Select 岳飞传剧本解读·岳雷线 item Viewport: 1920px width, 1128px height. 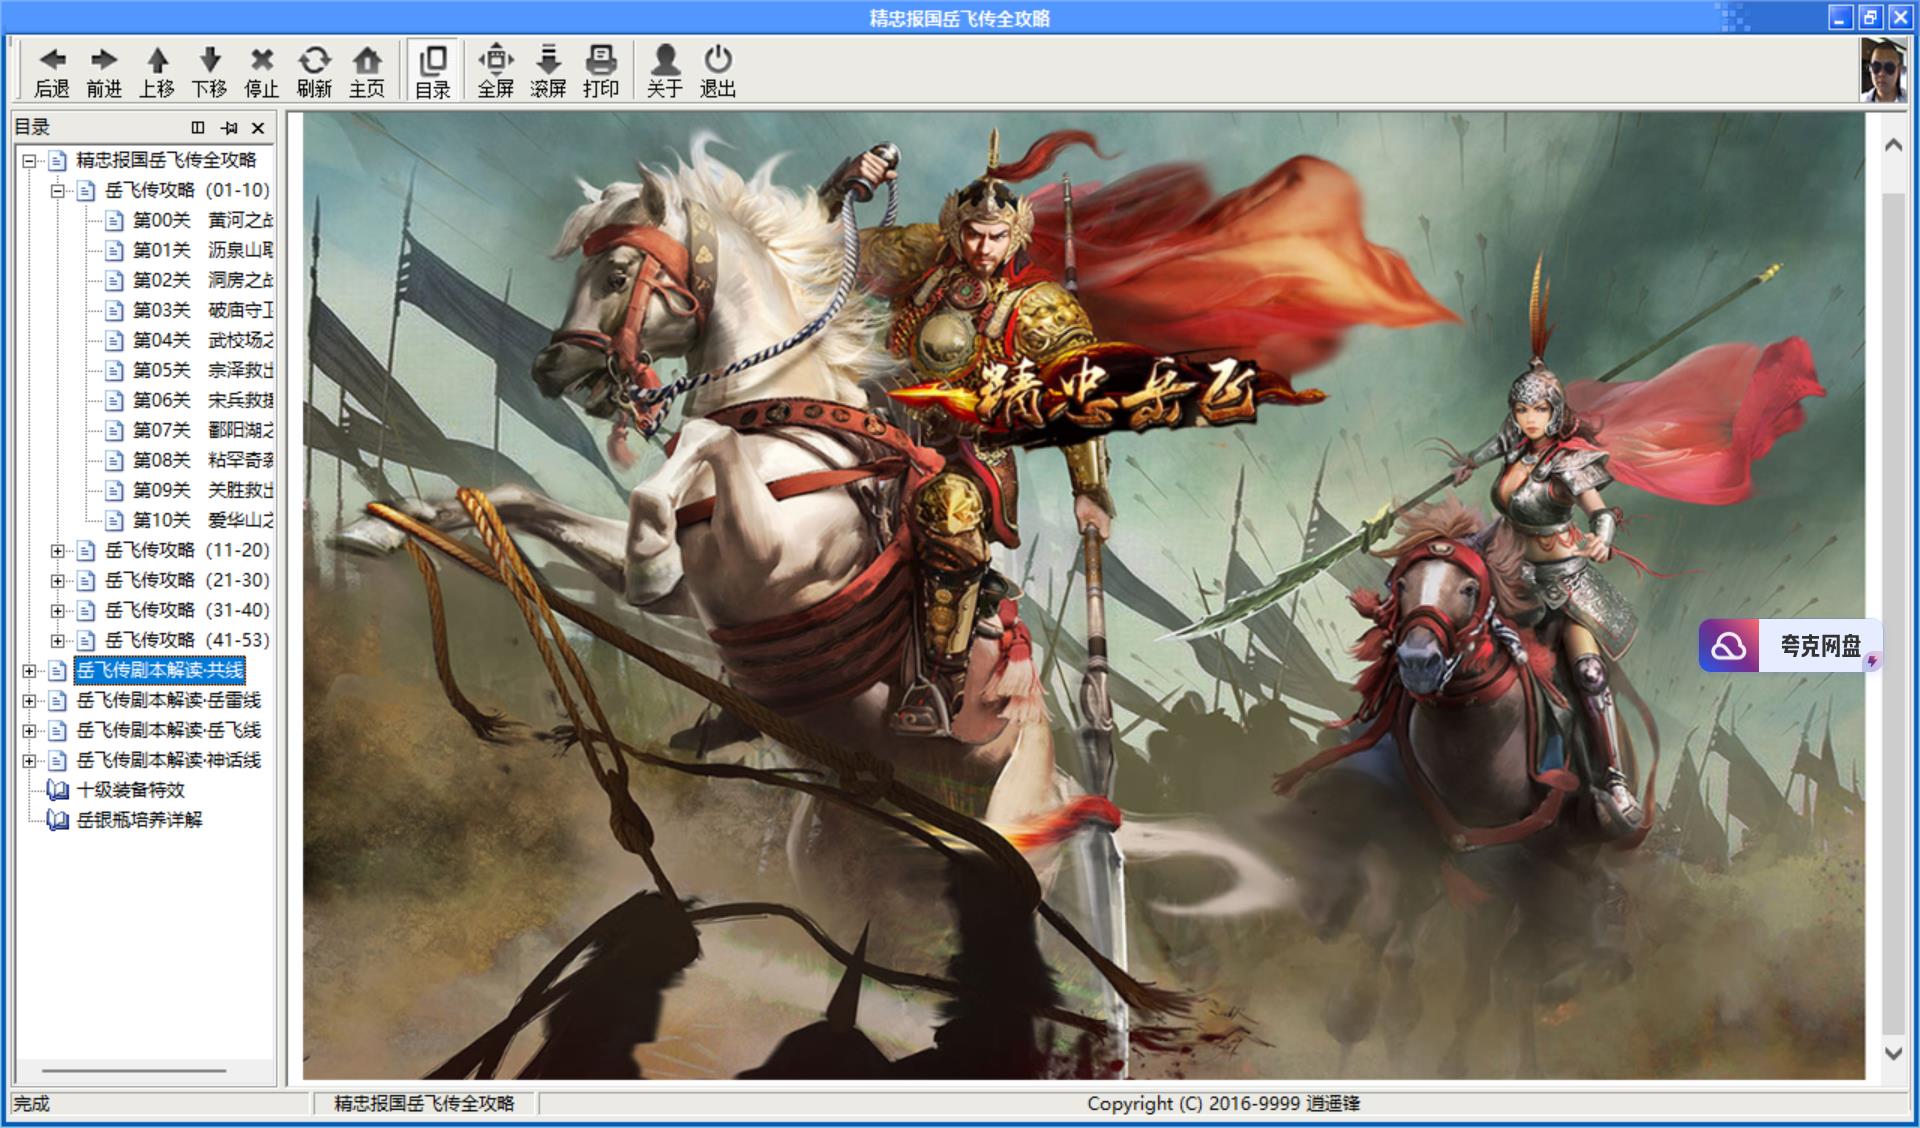[x=169, y=700]
